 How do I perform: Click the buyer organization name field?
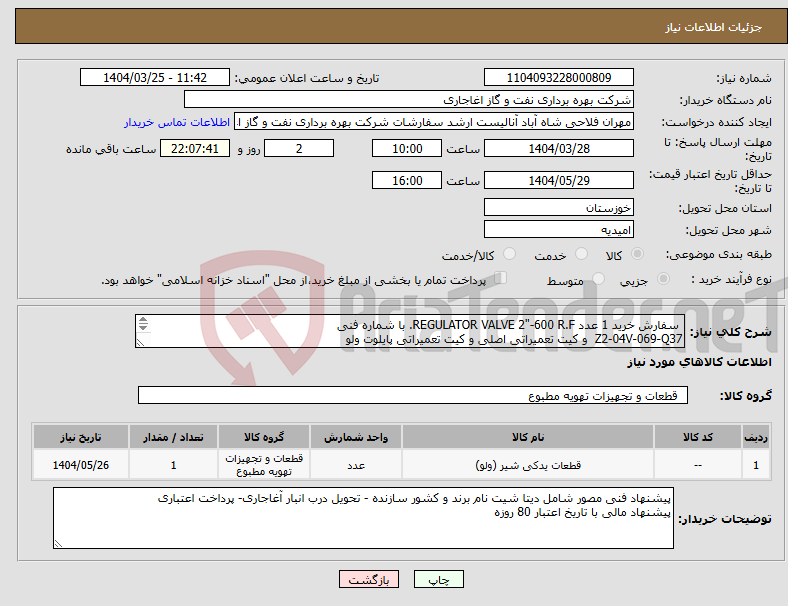click(409, 99)
